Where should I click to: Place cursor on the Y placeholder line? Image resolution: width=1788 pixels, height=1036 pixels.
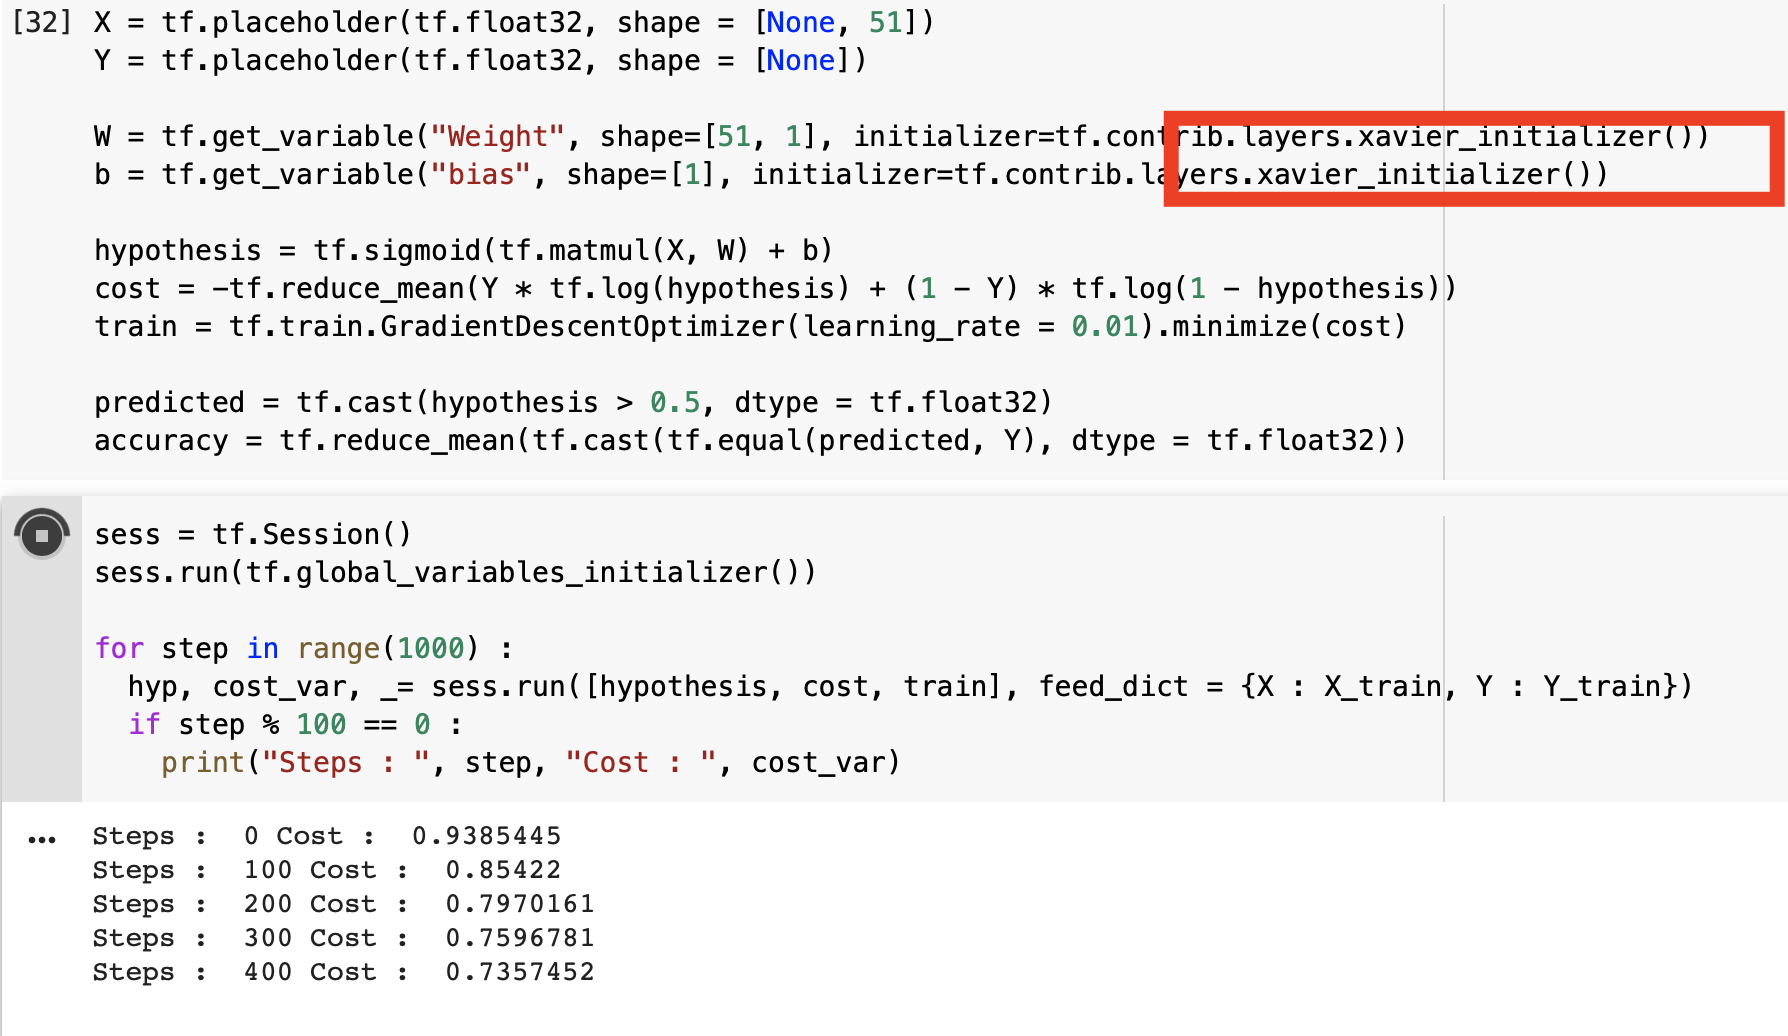pos(480,60)
